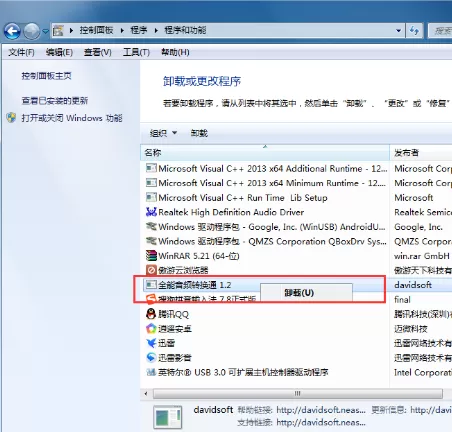452x432 pixels.
Task: Sort by the 发布者 column header
Action: pyautogui.click(x=421, y=153)
